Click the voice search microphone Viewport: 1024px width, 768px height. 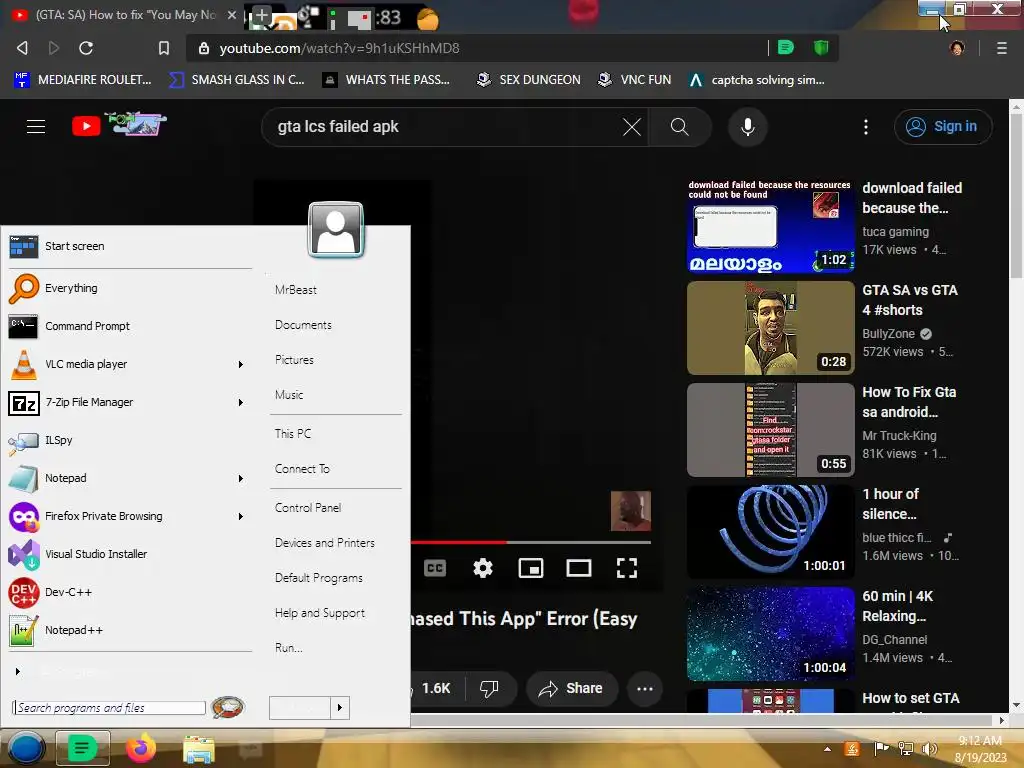[x=748, y=127]
